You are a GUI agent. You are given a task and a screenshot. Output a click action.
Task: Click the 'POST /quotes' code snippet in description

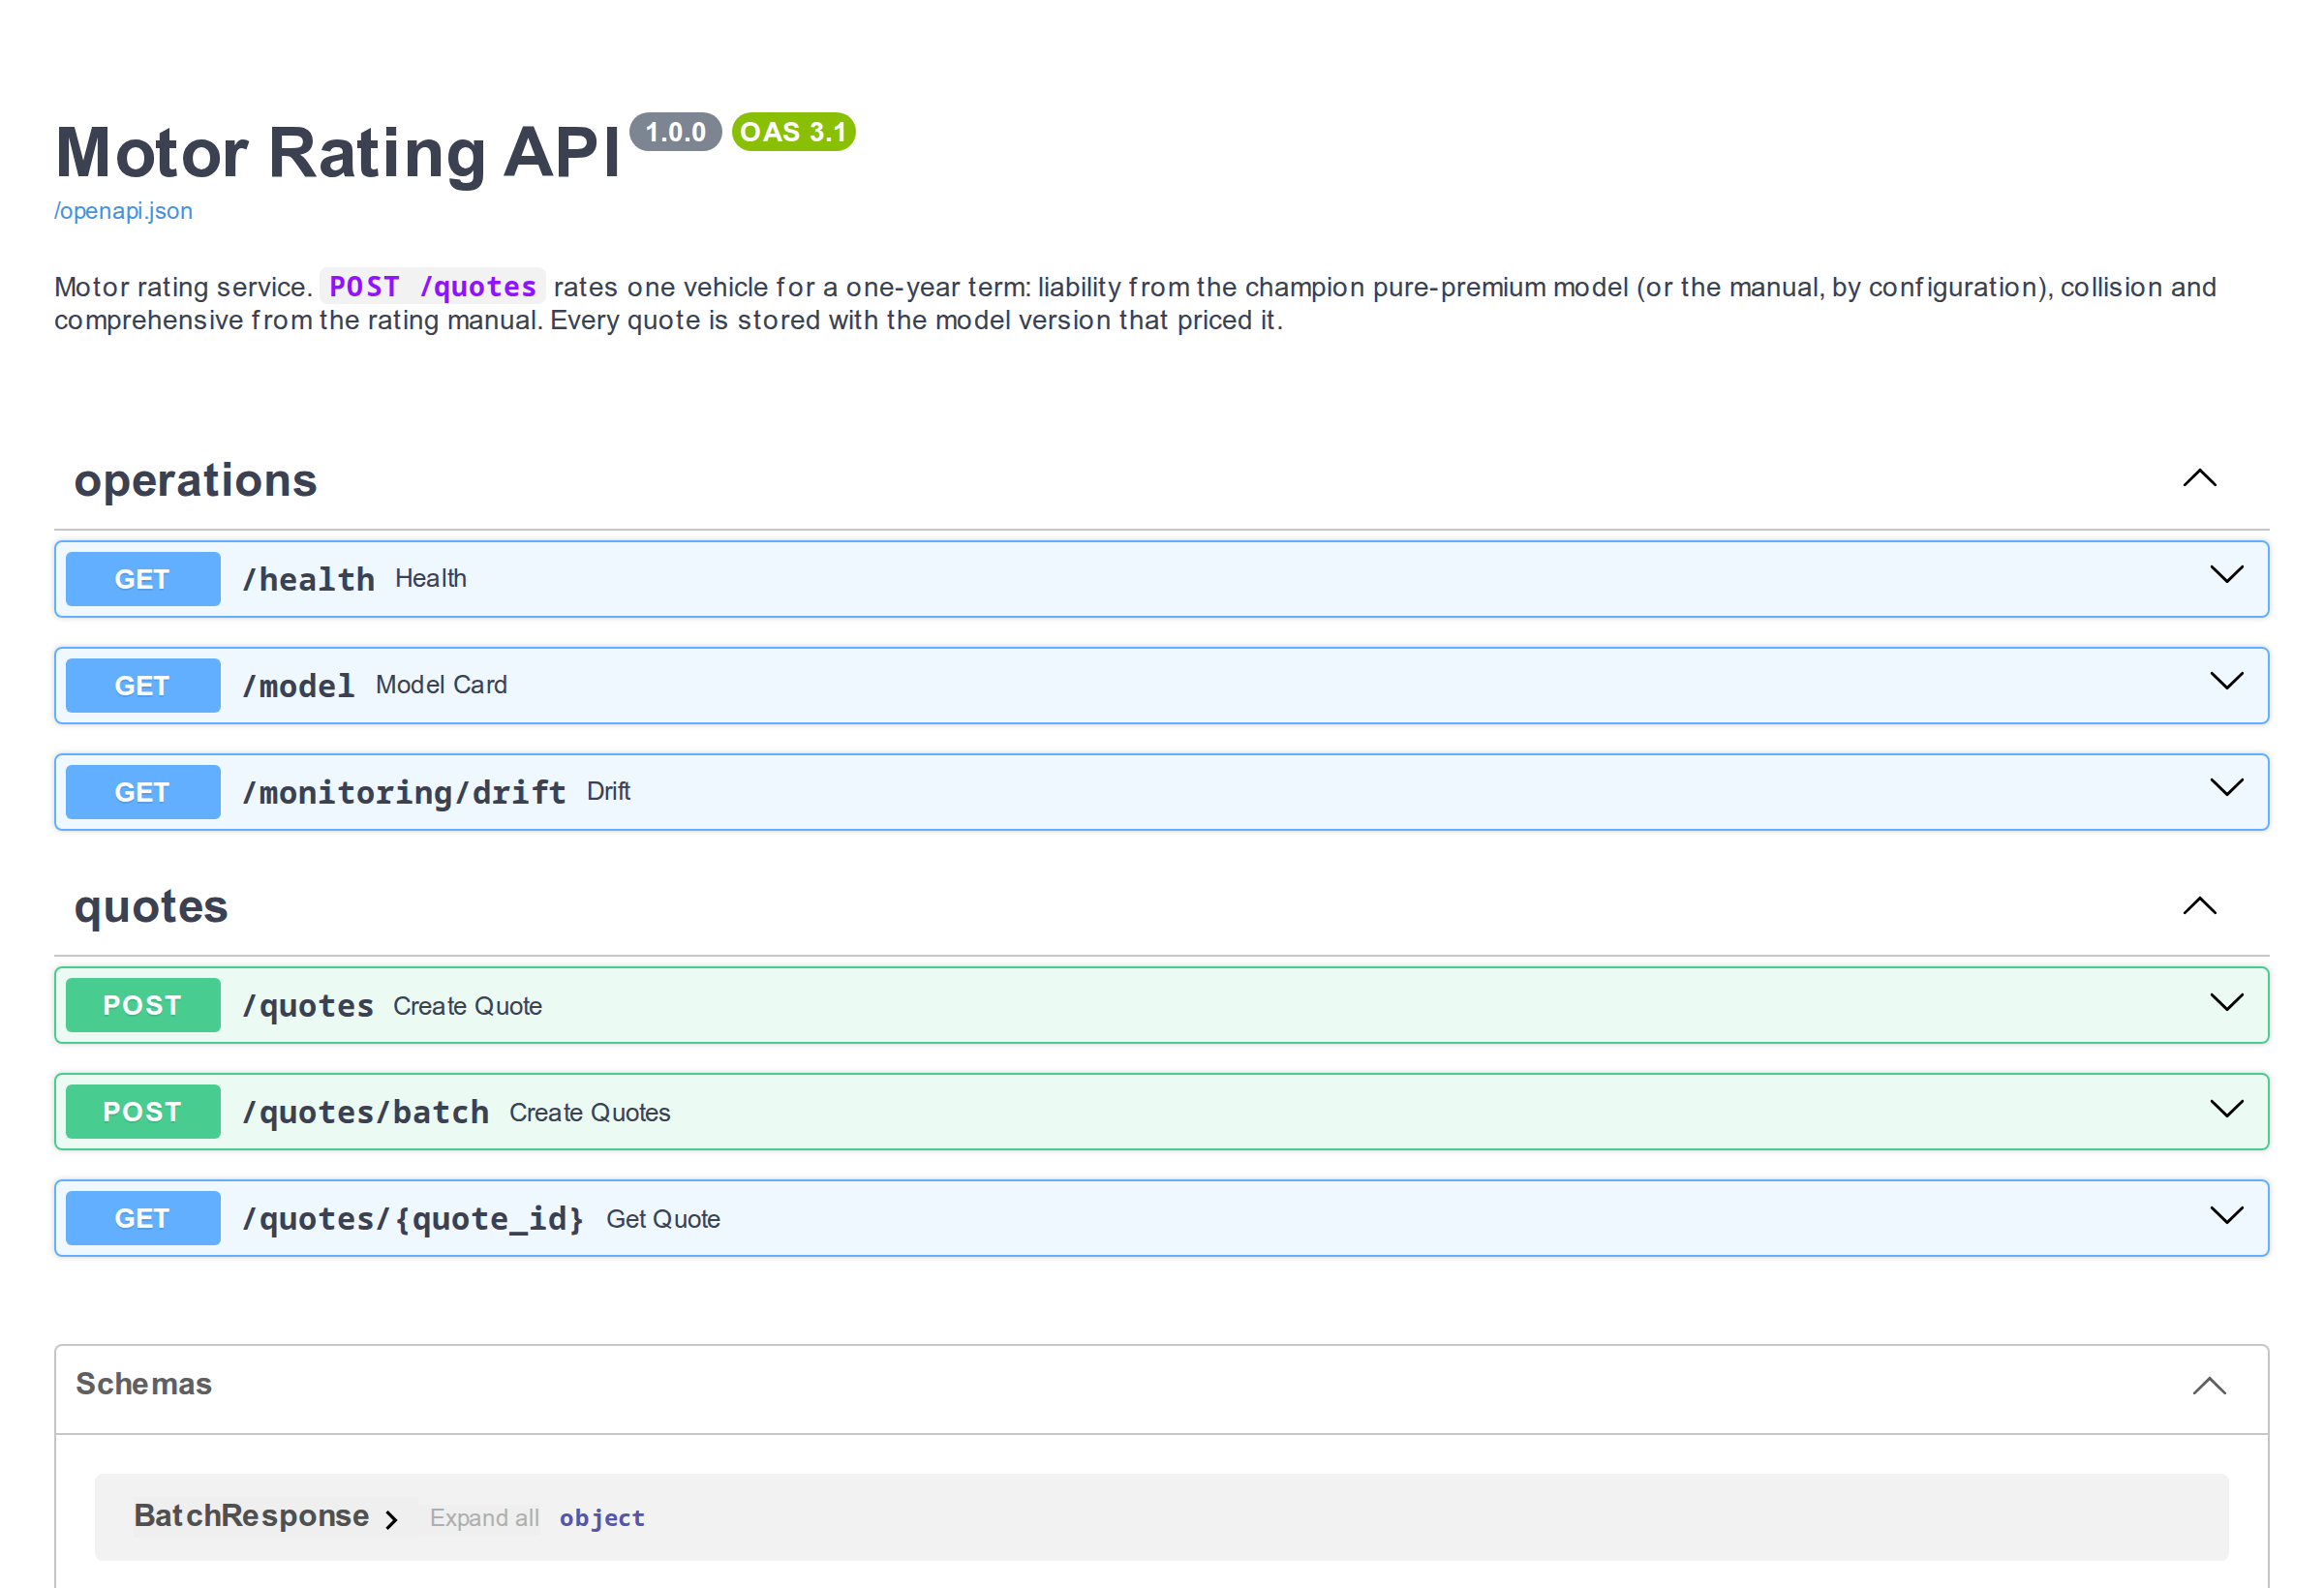[433, 287]
